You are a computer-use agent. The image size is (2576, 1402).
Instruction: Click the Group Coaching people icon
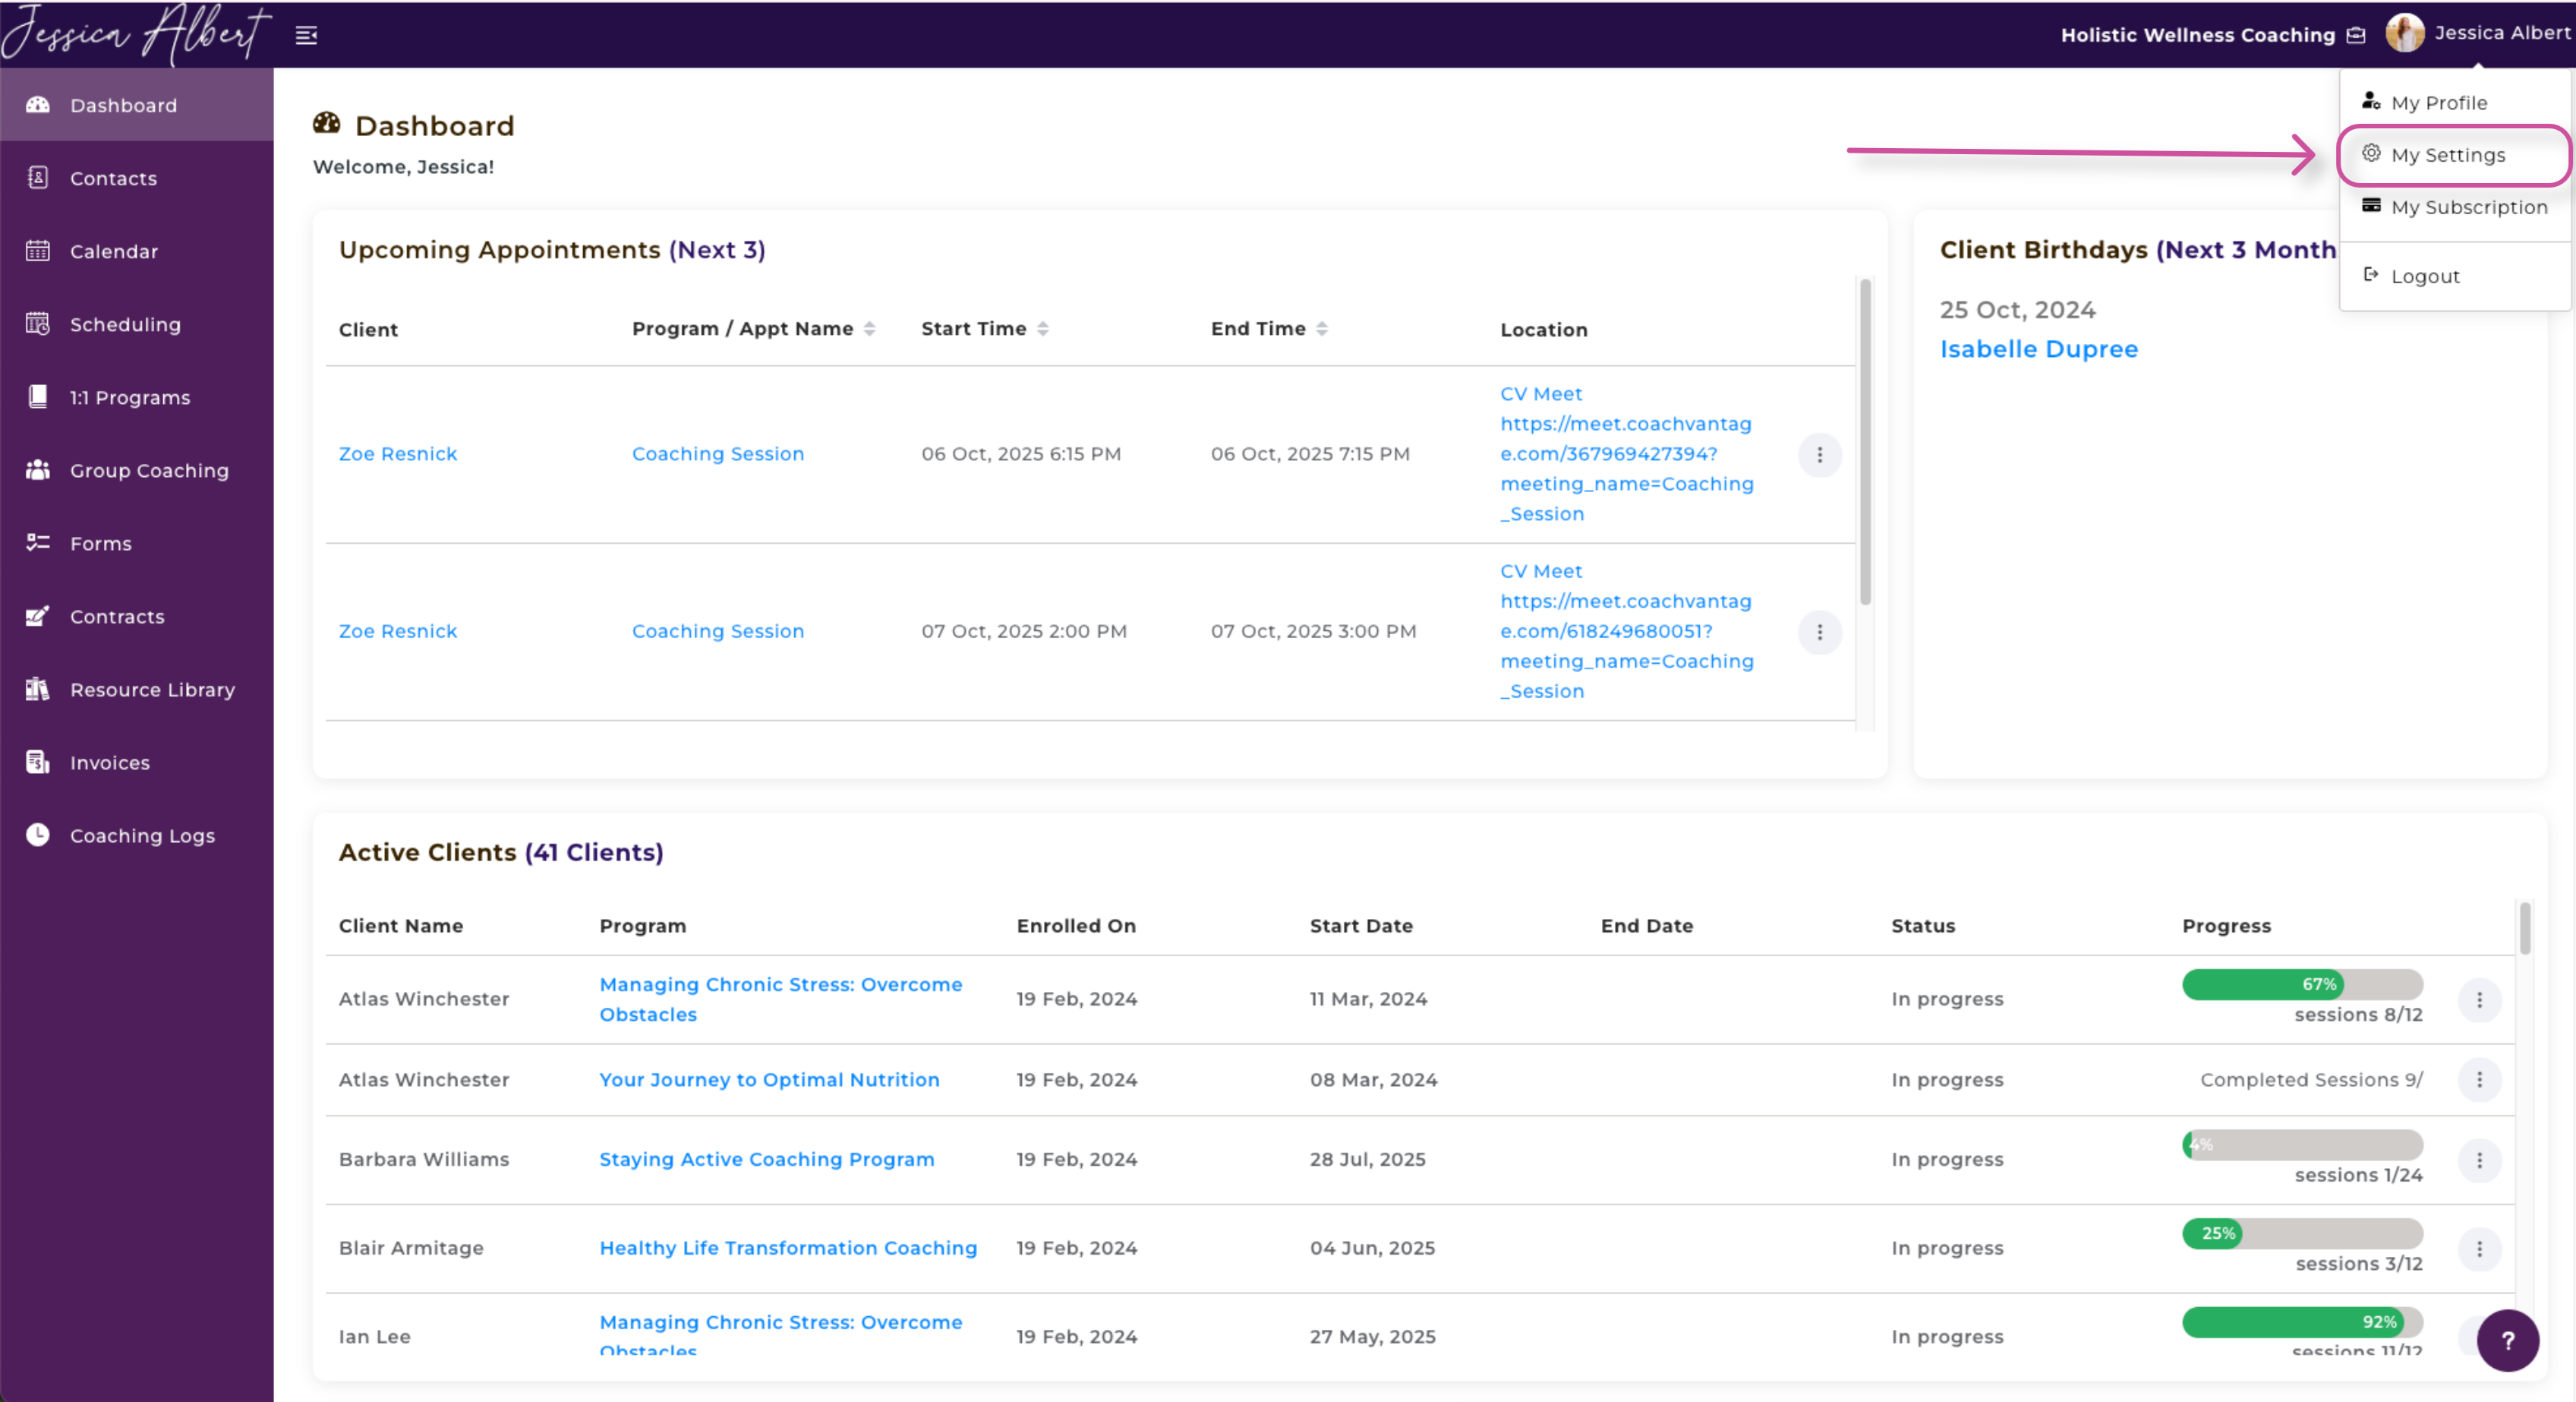click(38, 470)
